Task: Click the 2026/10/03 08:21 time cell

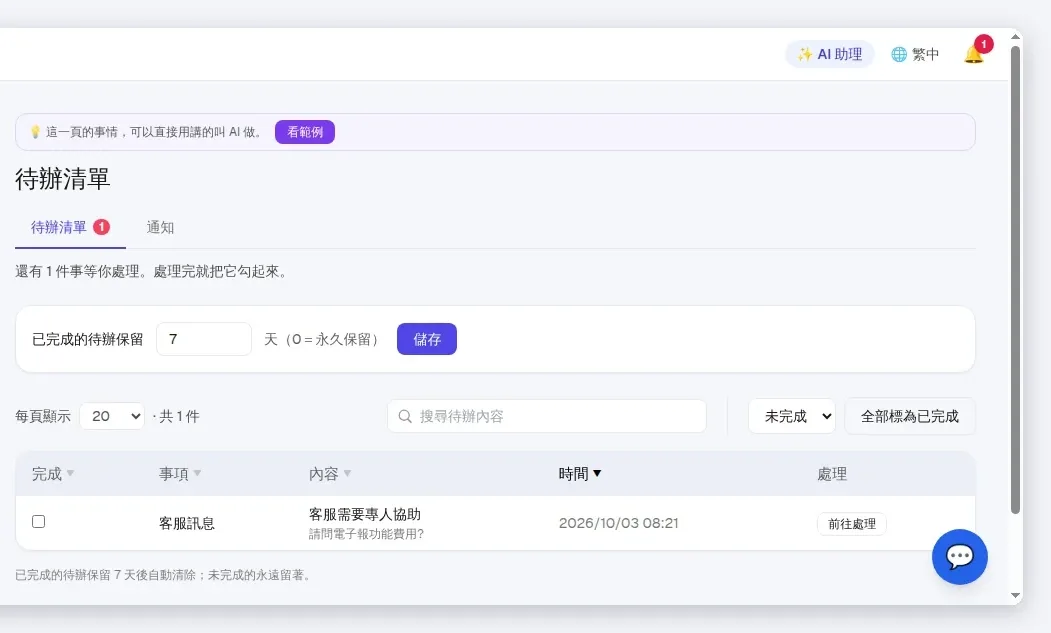Action: (x=619, y=523)
